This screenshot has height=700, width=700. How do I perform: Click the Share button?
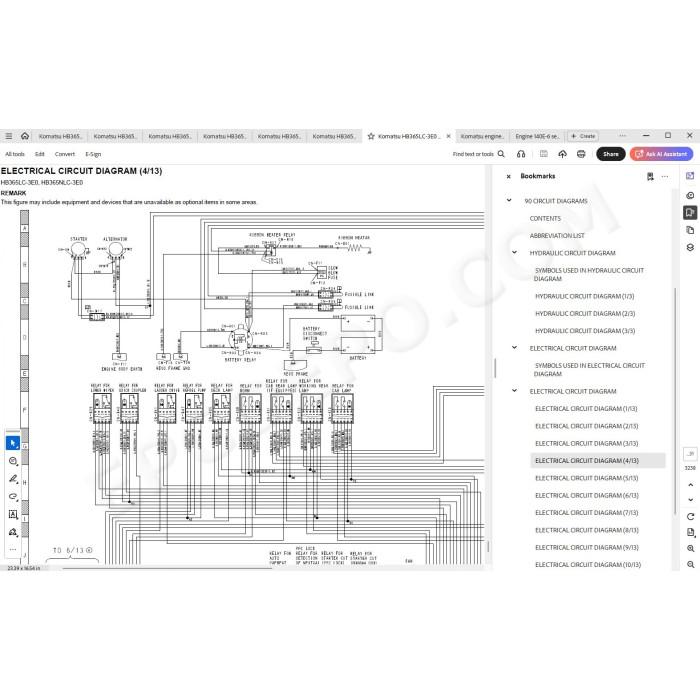click(x=611, y=154)
